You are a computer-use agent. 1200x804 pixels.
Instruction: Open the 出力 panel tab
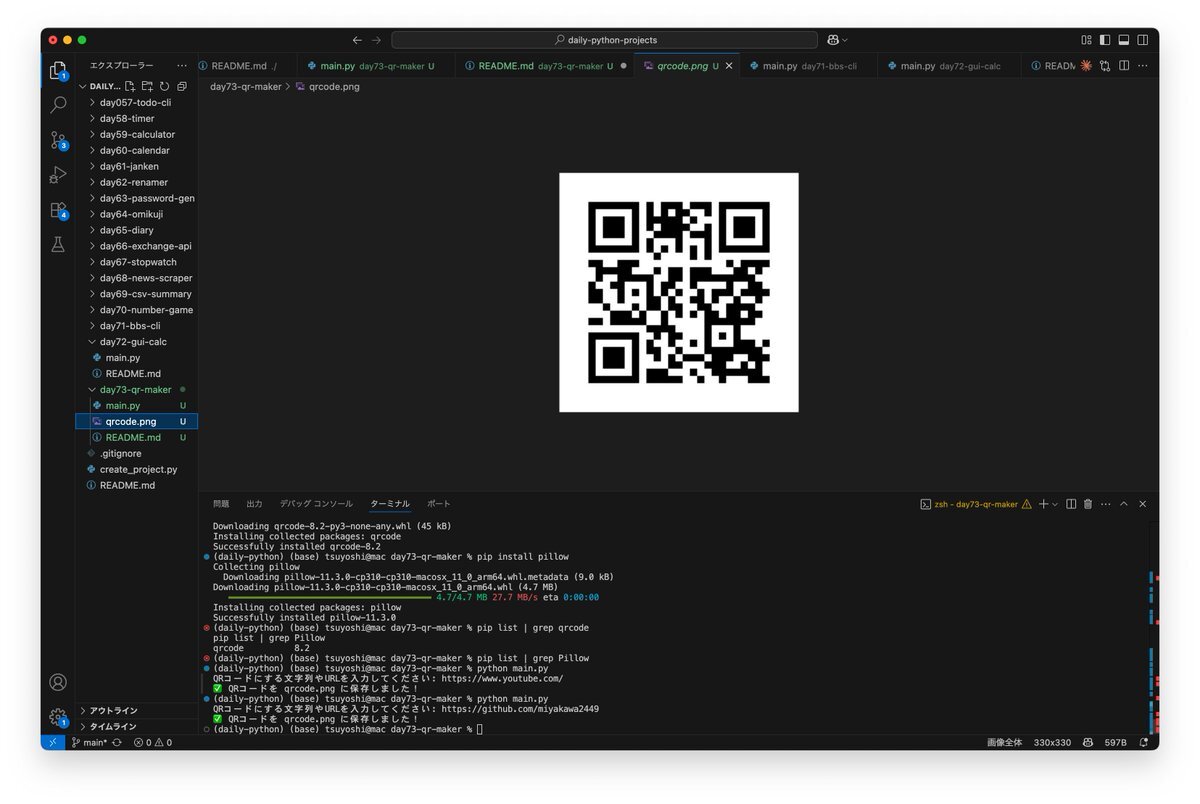(x=254, y=504)
